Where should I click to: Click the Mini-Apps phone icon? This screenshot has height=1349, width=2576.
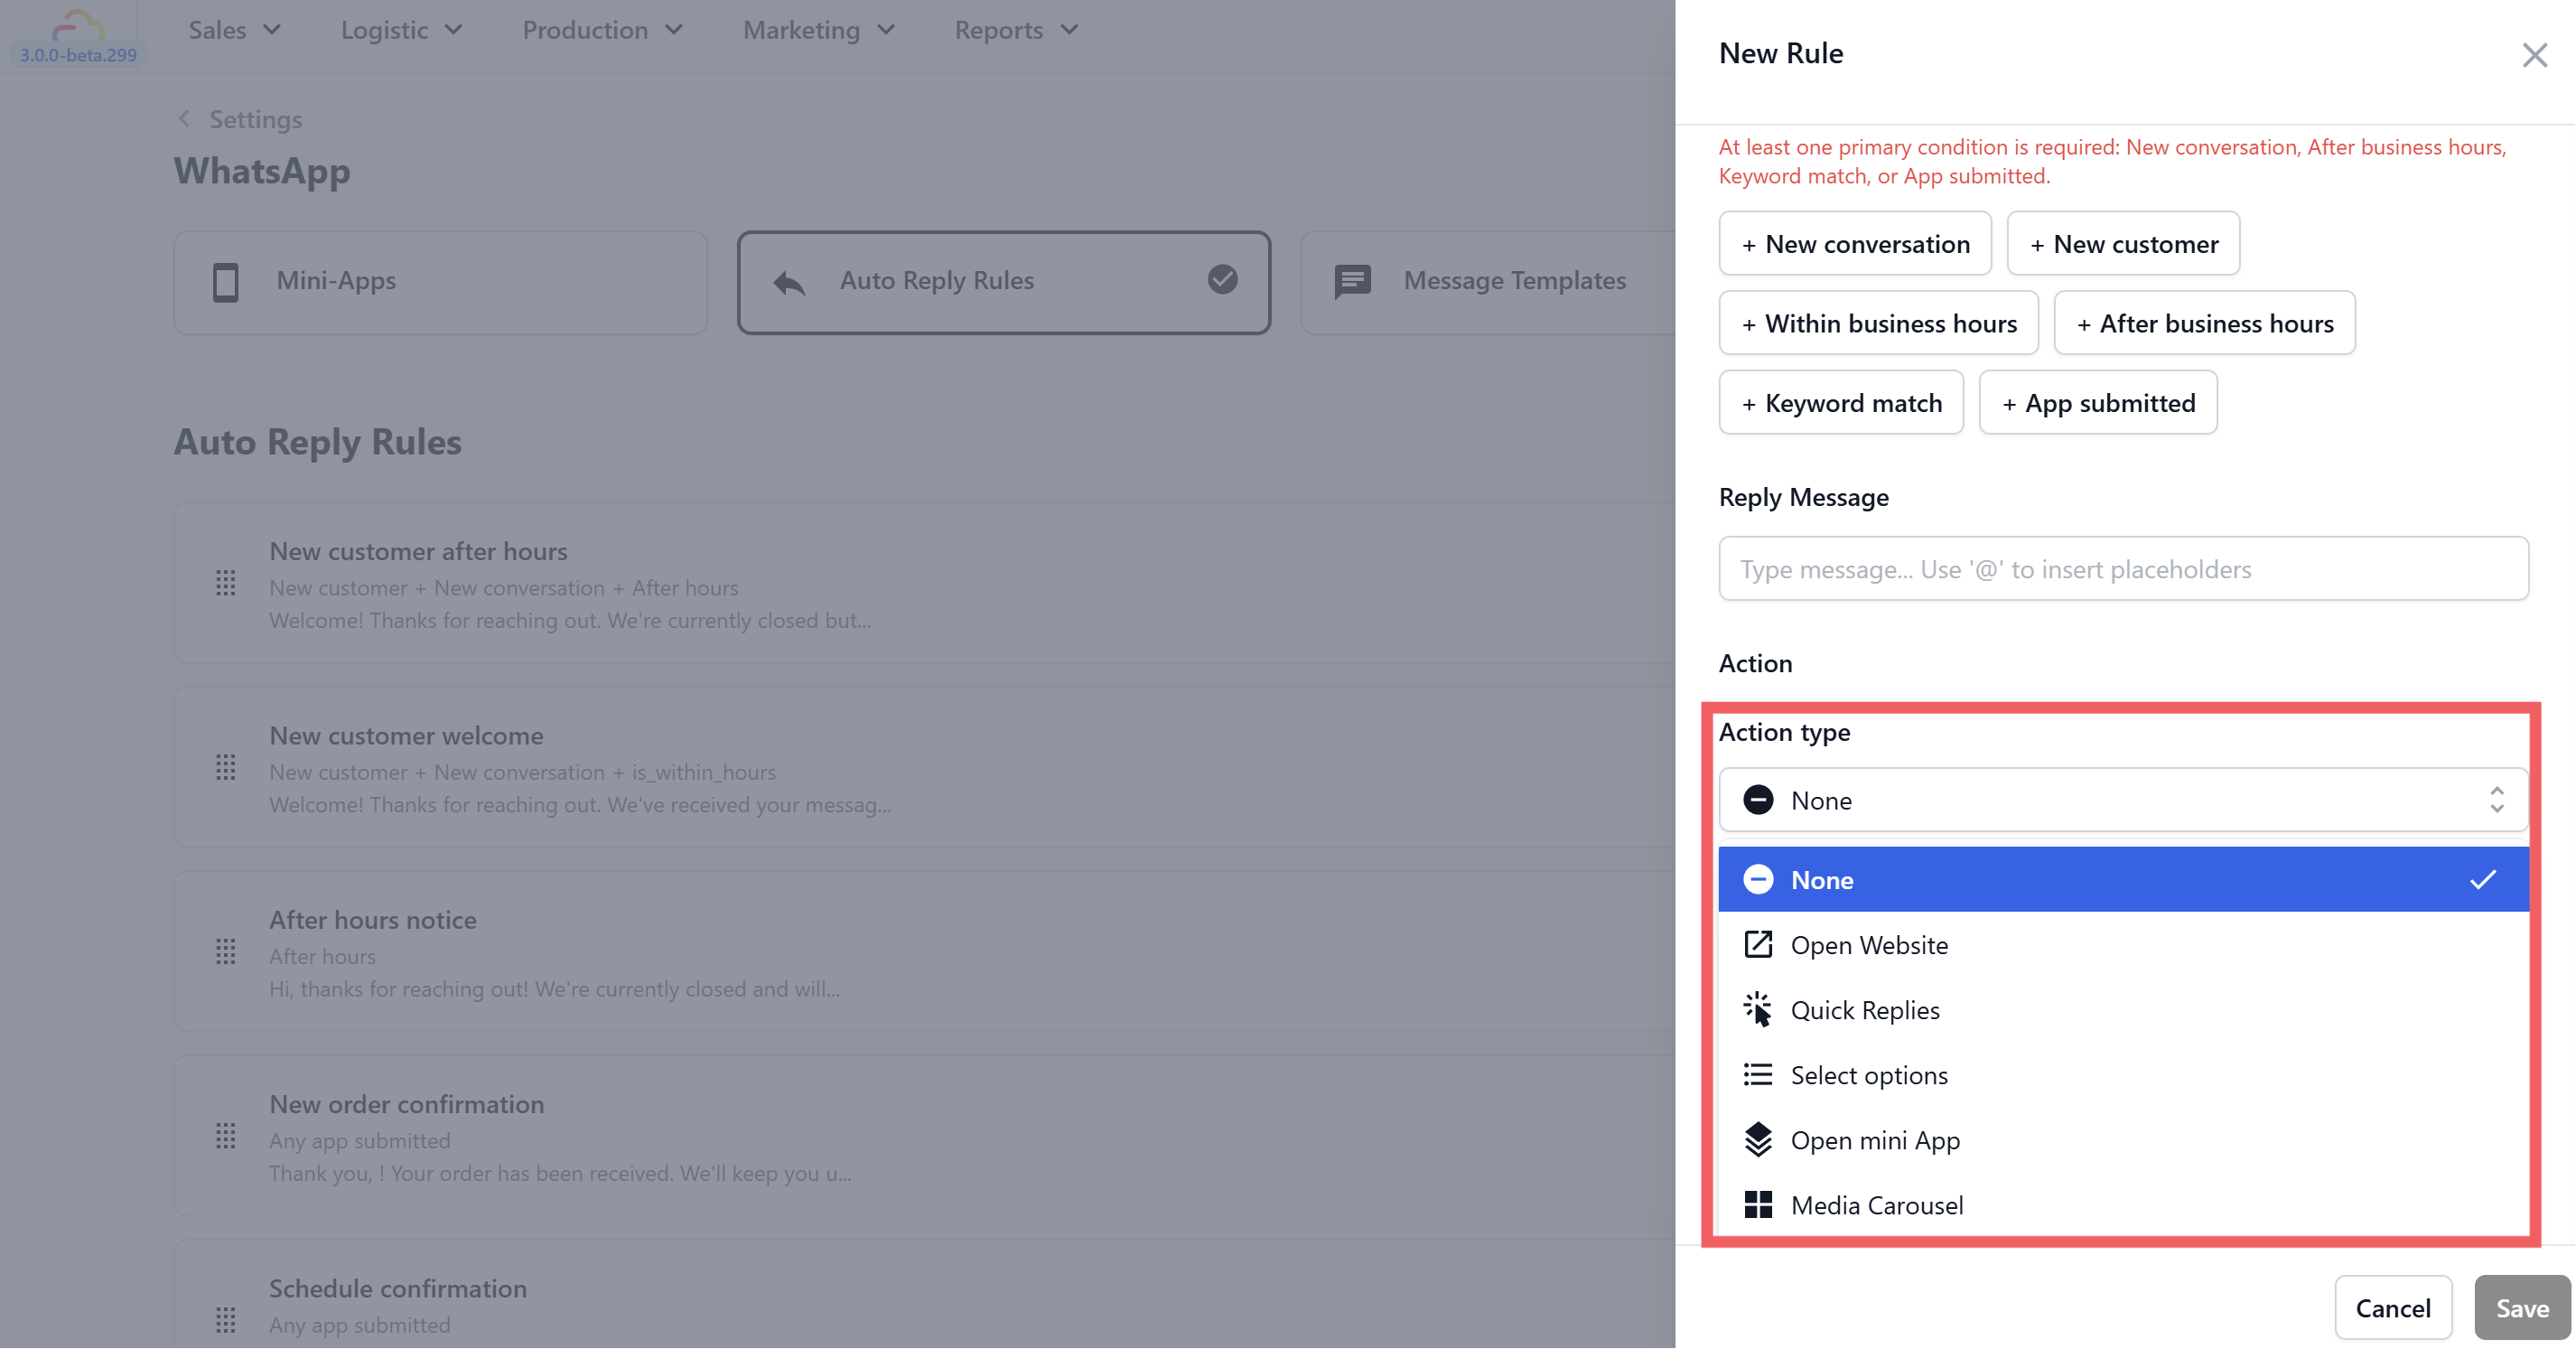point(226,282)
